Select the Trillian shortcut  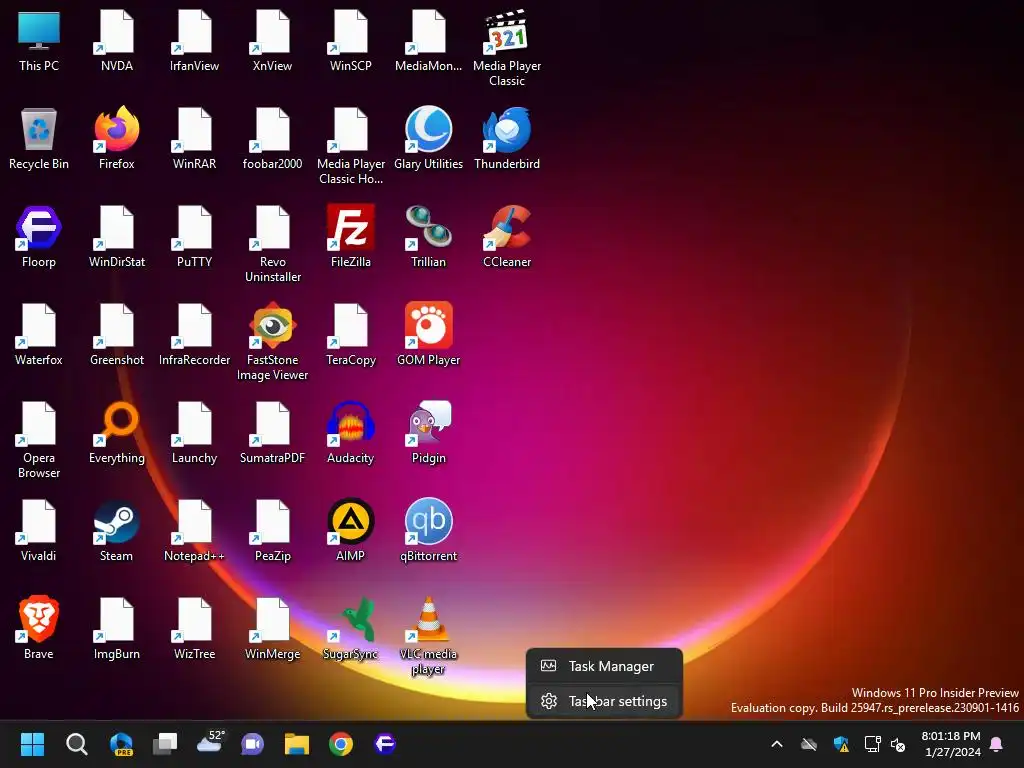coord(428,236)
